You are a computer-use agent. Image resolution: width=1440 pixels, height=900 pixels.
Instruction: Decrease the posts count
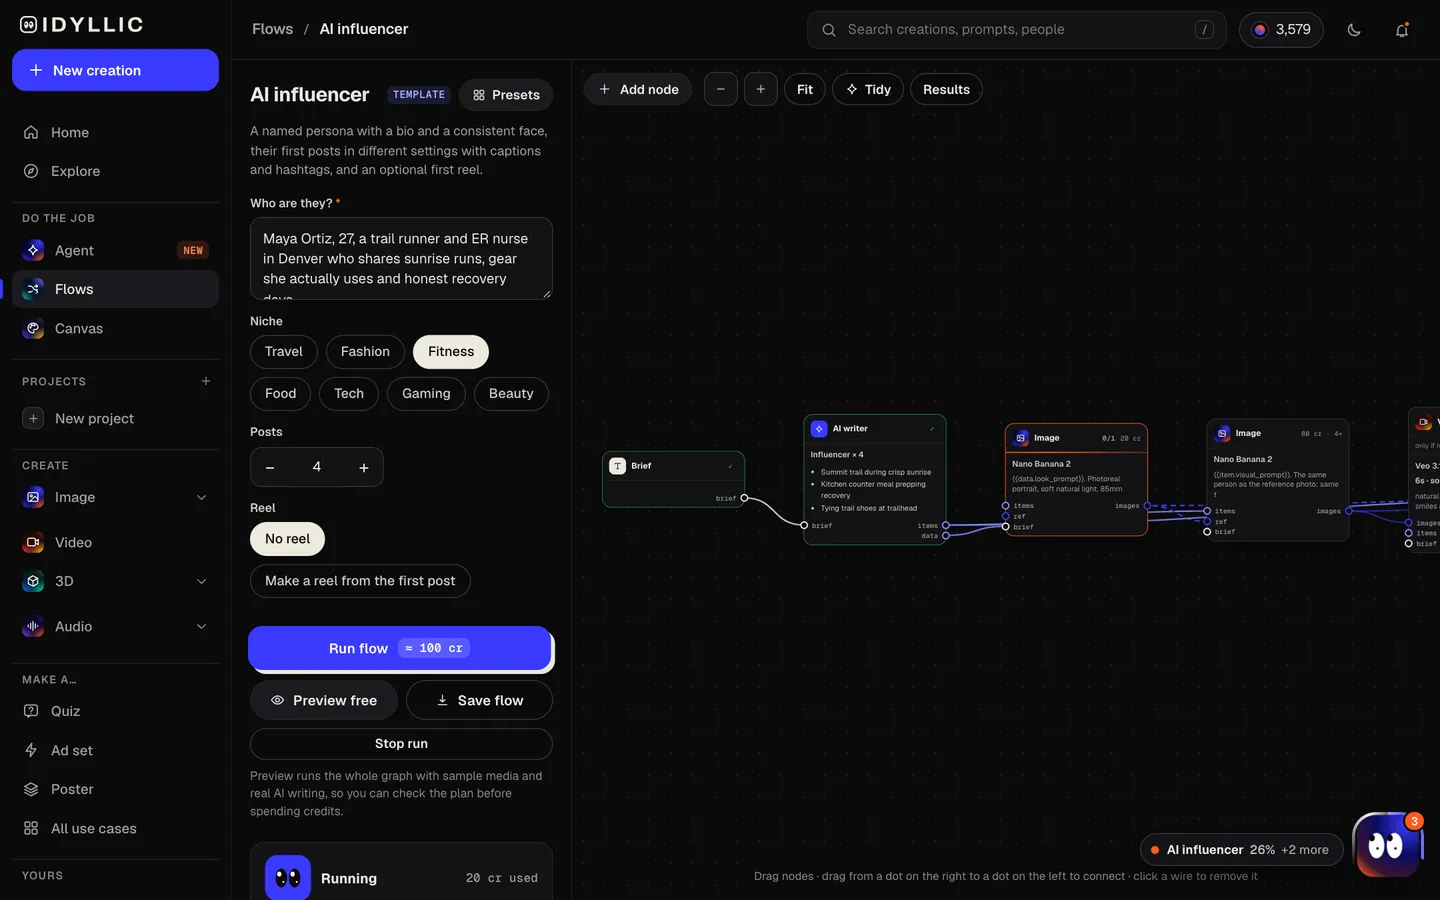[270, 467]
